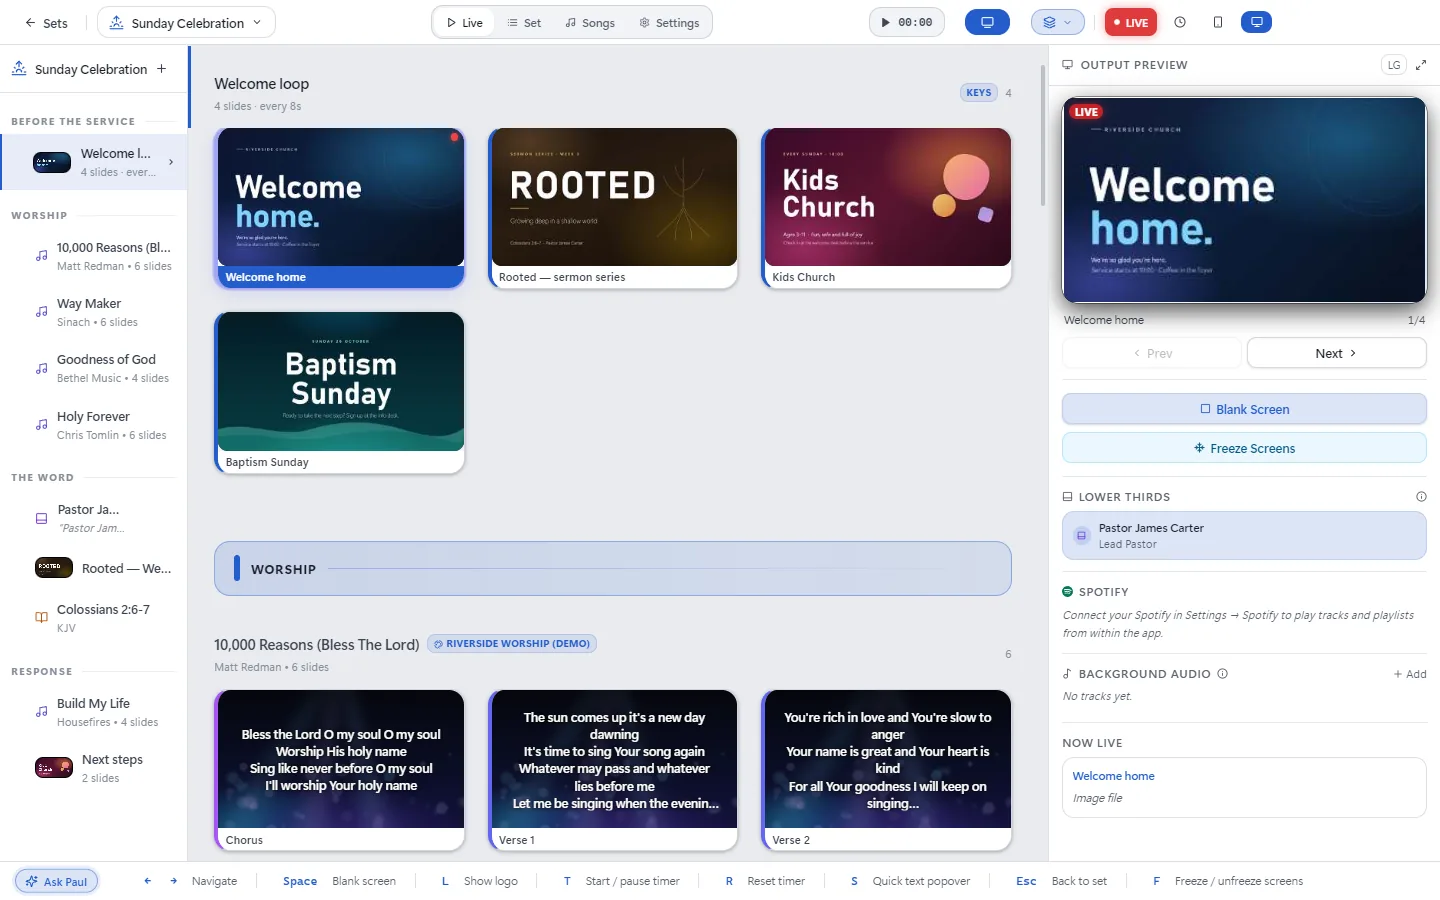Add item with plus next to Sunday Celebration
The width and height of the screenshot is (1440, 900).
point(162,69)
